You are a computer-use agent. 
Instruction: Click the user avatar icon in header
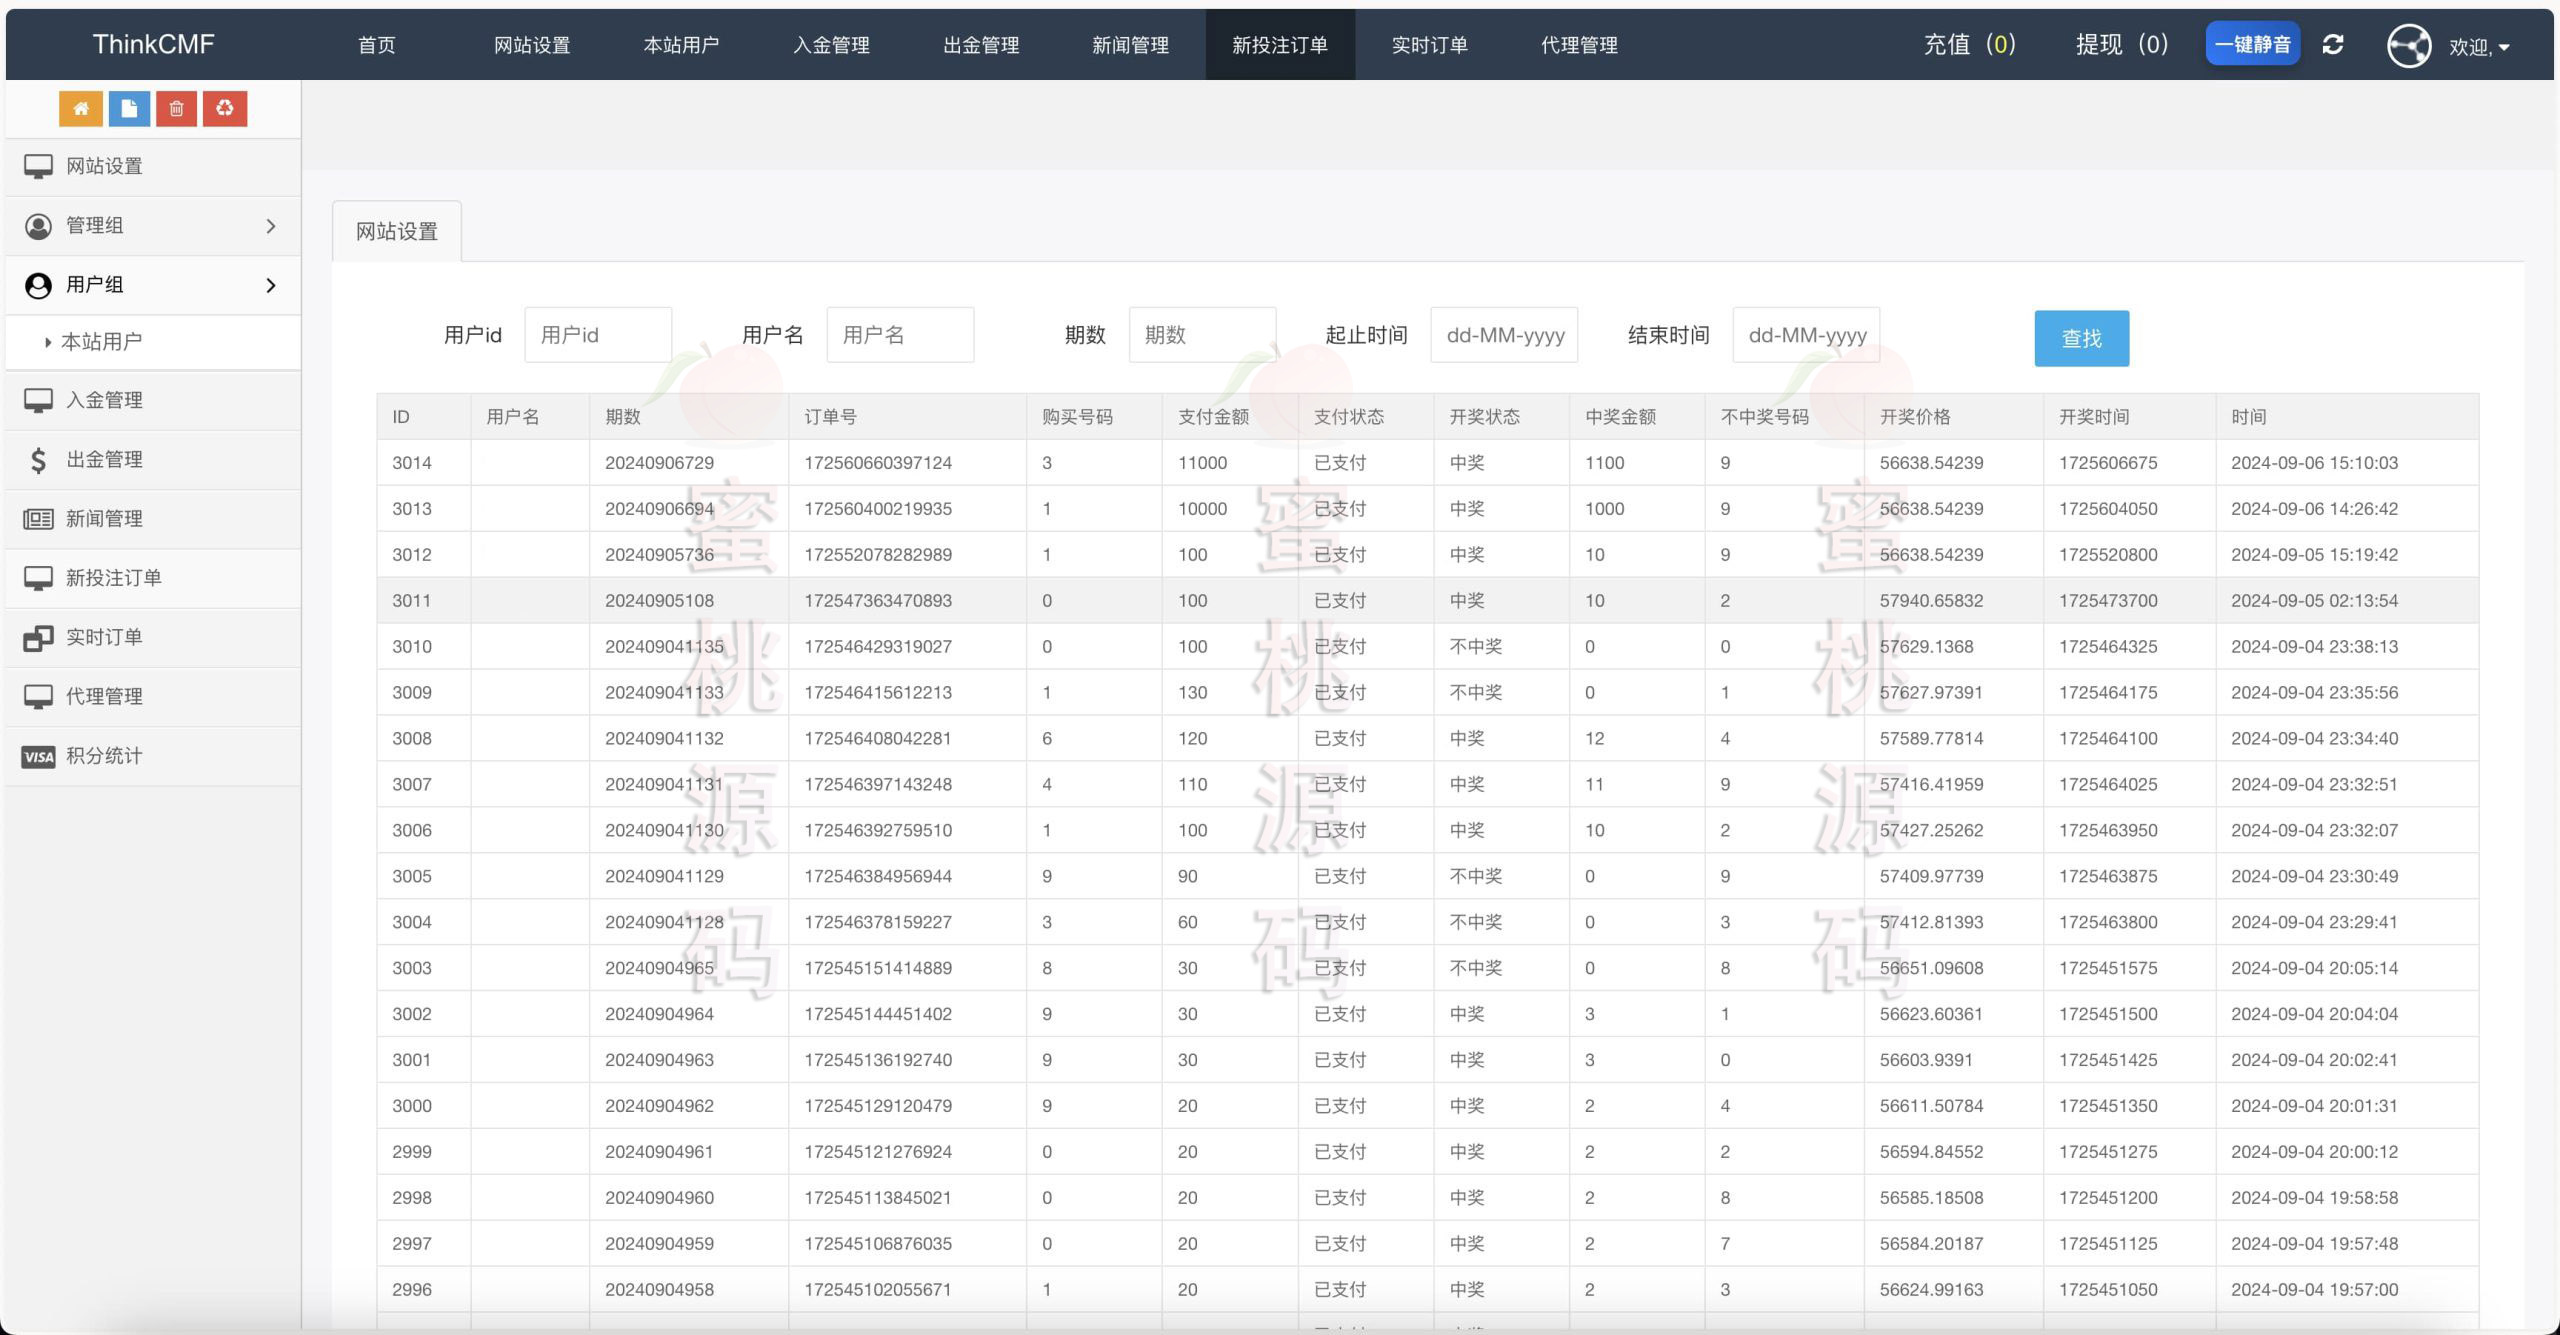click(x=2408, y=46)
